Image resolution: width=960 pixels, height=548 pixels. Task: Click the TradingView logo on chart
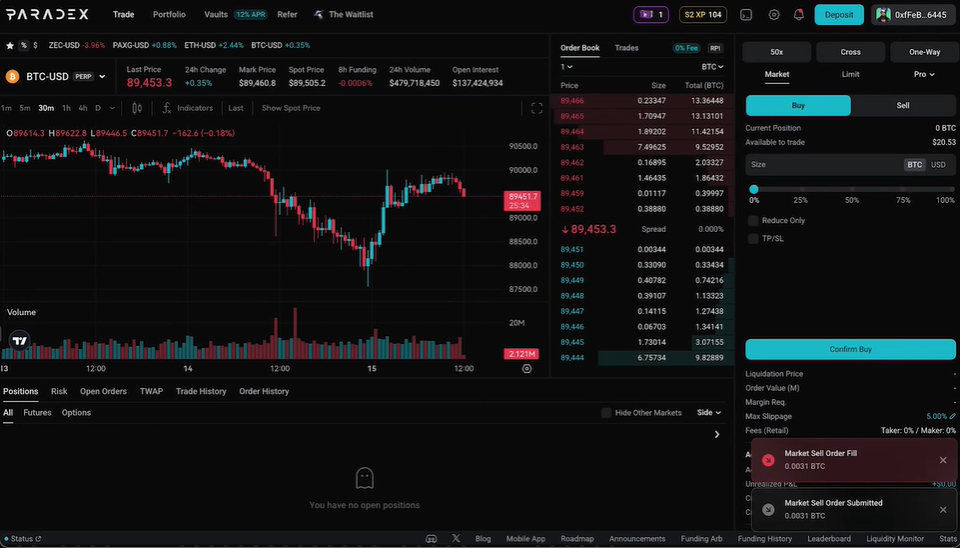20,341
